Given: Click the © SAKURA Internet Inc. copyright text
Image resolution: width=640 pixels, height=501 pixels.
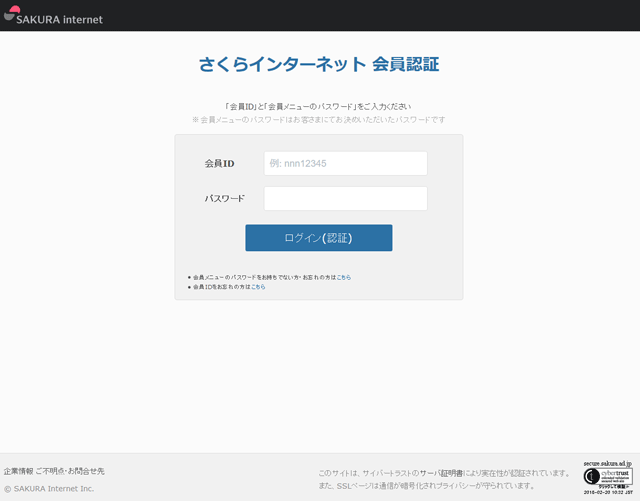Looking at the screenshot, I should click(x=49, y=488).
